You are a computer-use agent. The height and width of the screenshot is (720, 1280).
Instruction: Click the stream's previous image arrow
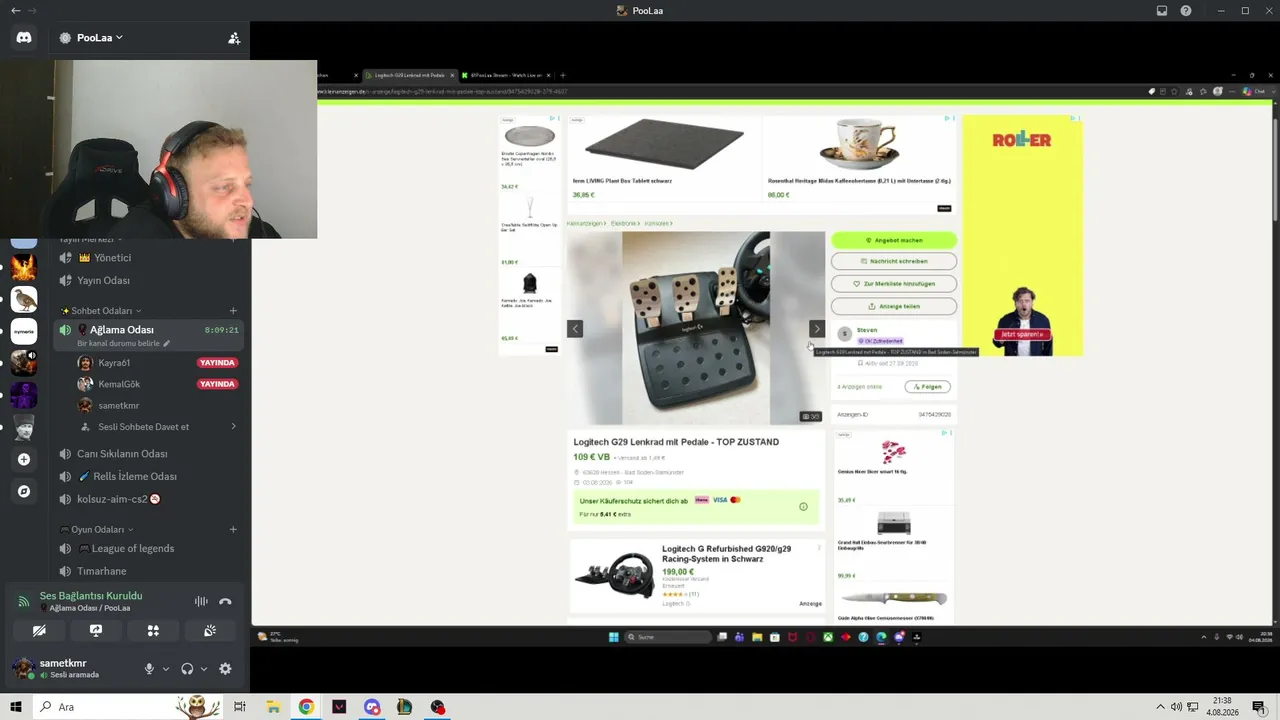(x=575, y=329)
